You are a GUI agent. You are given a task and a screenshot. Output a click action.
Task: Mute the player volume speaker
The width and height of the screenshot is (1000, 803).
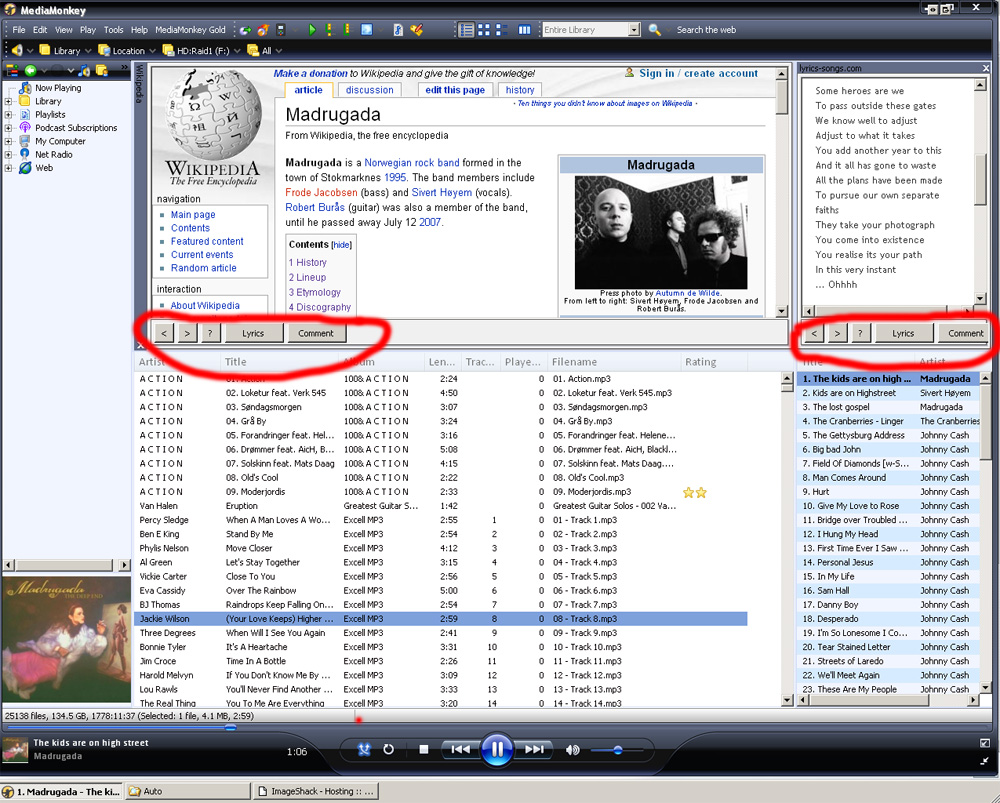[572, 750]
